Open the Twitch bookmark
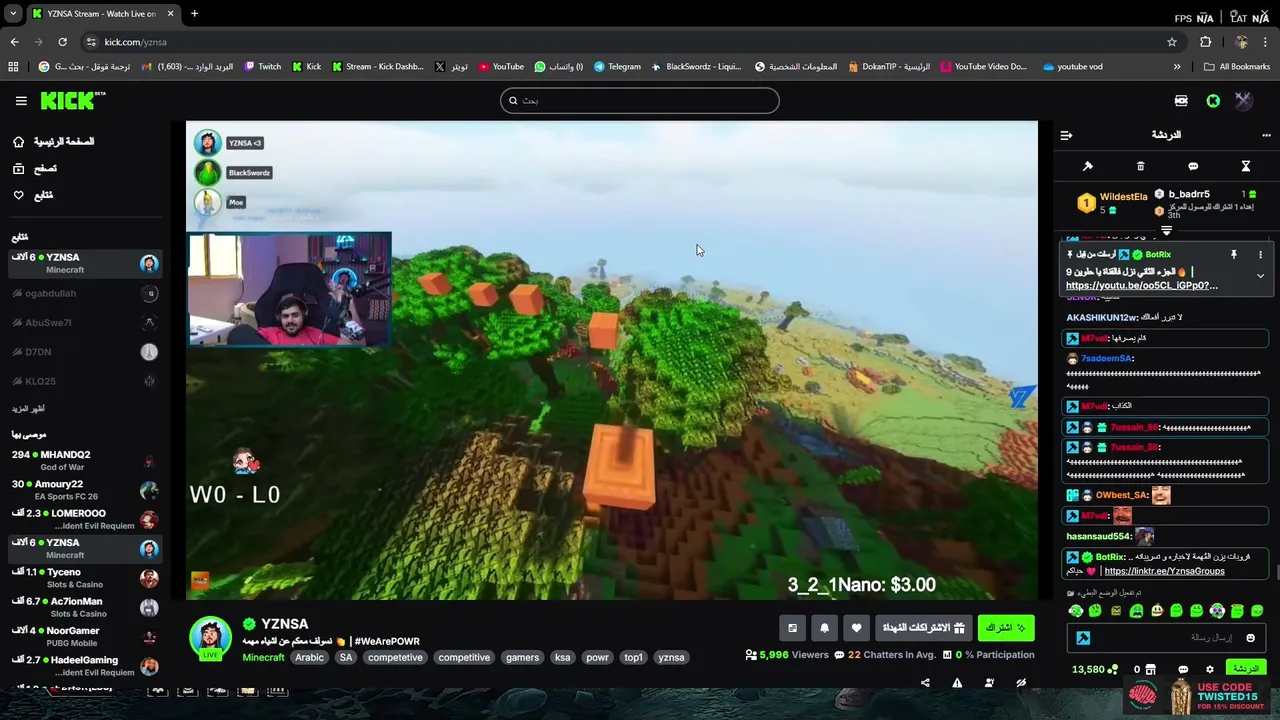This screenshot has height=720, width=1280. pos(263,67)
